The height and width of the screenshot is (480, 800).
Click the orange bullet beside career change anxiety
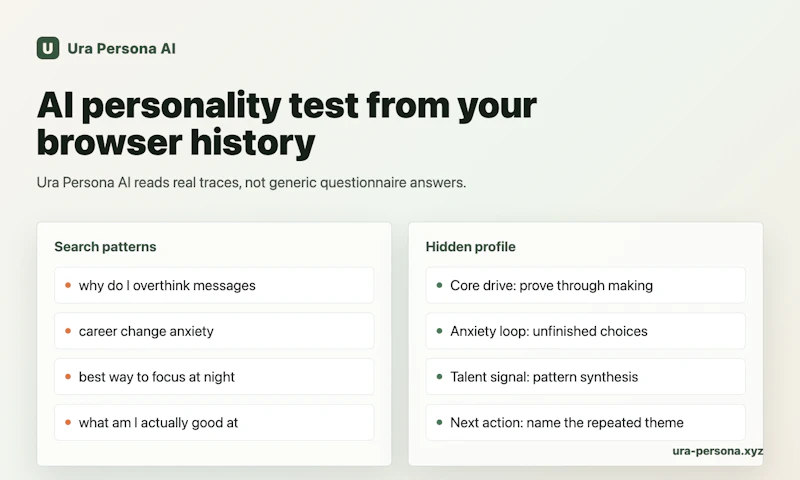coord(68,331)
